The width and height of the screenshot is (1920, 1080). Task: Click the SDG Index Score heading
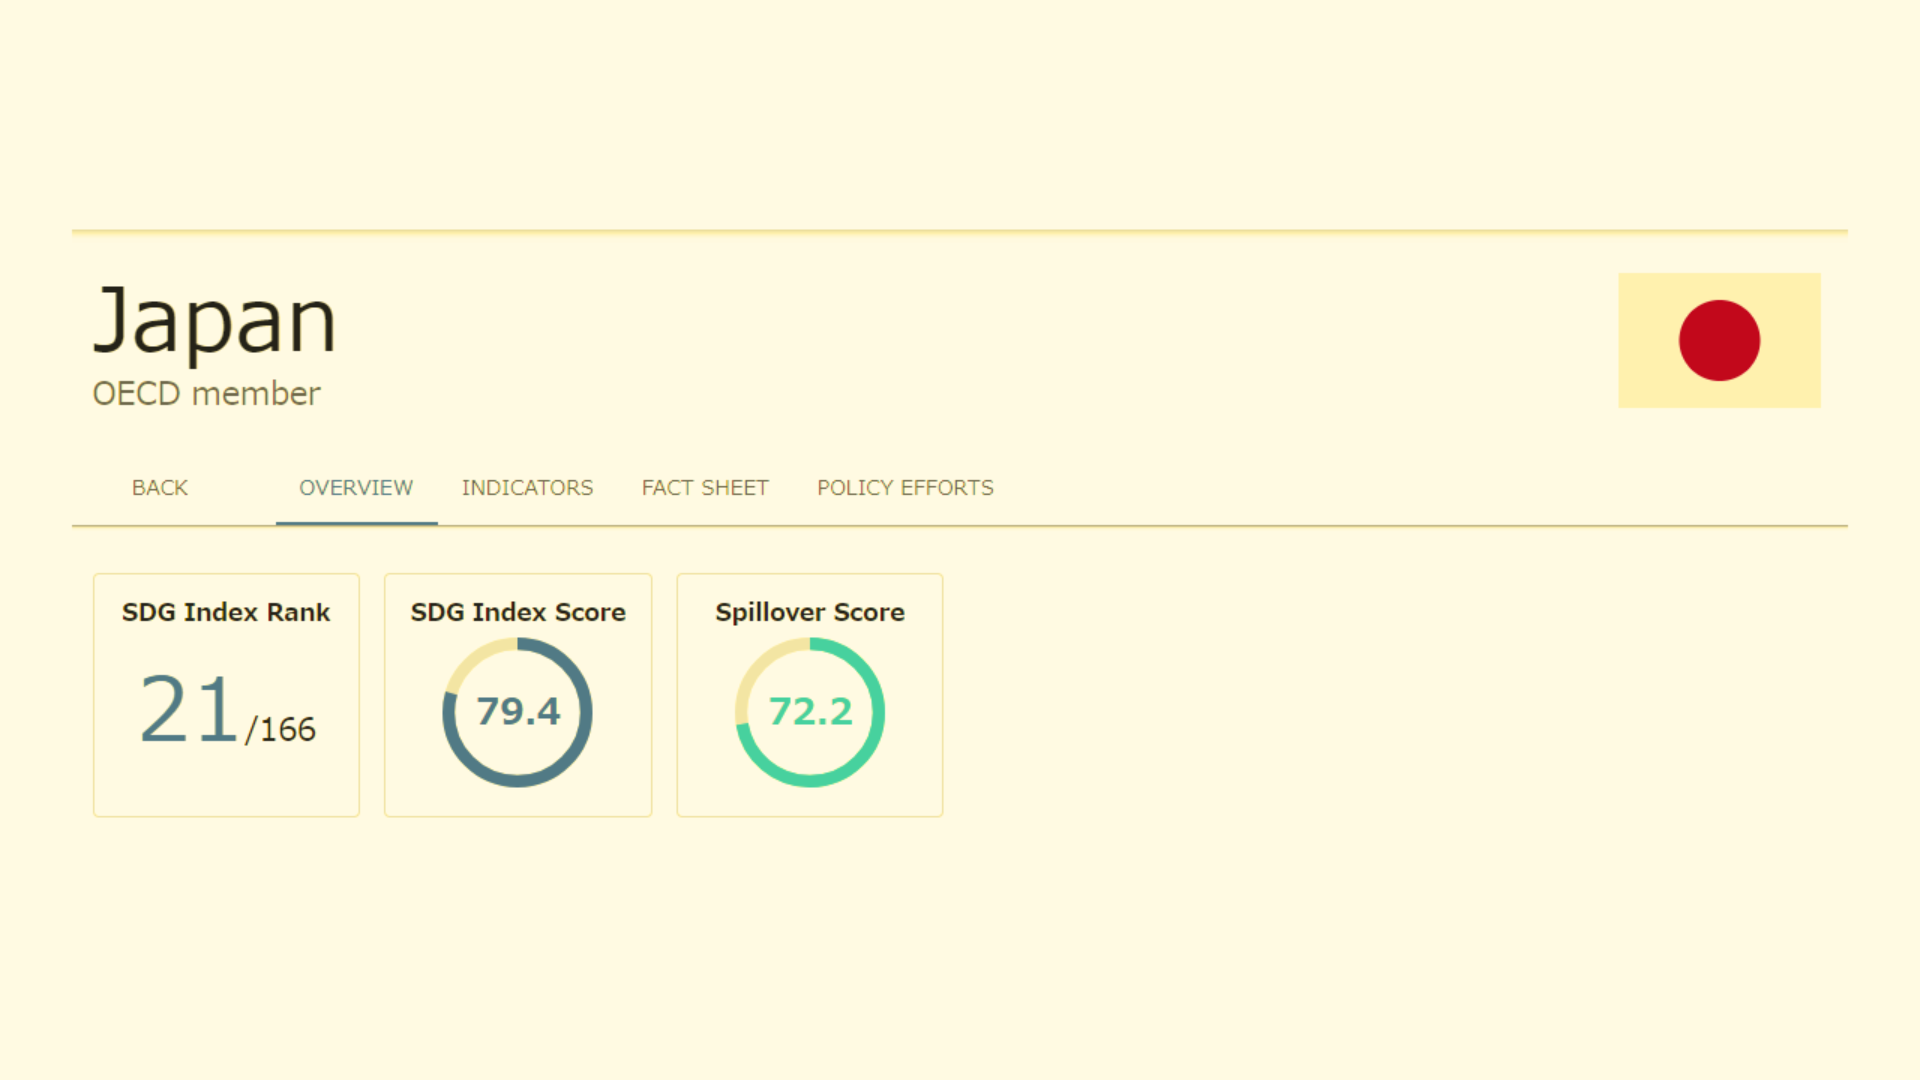(x=518, y=612)
